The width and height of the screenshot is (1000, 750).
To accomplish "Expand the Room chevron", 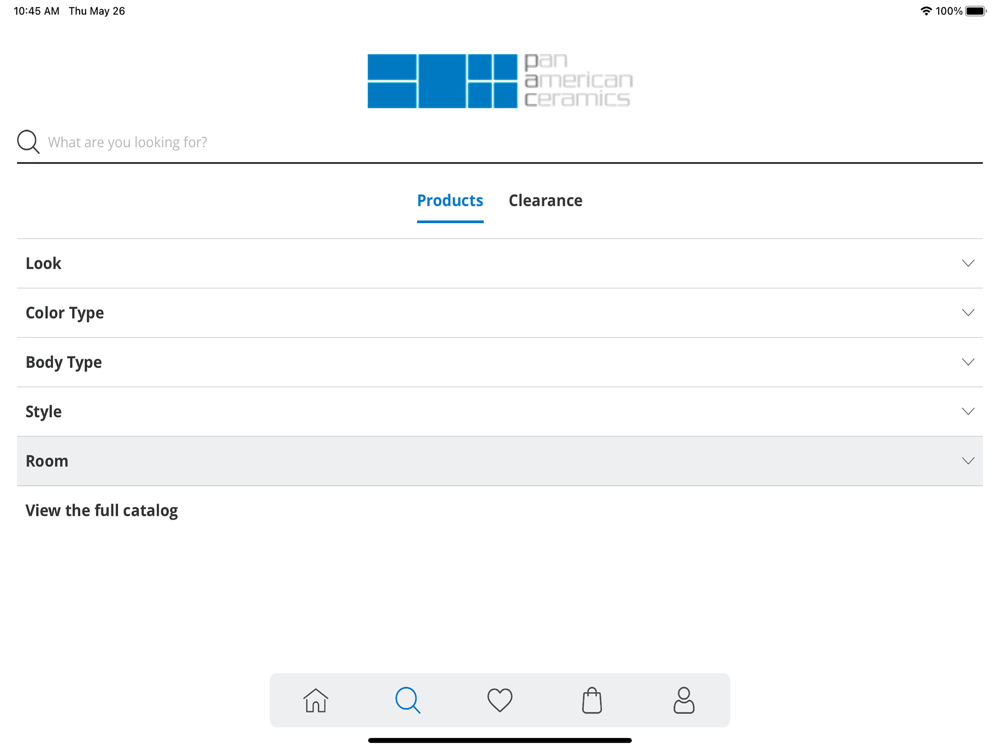I will 968,461.
